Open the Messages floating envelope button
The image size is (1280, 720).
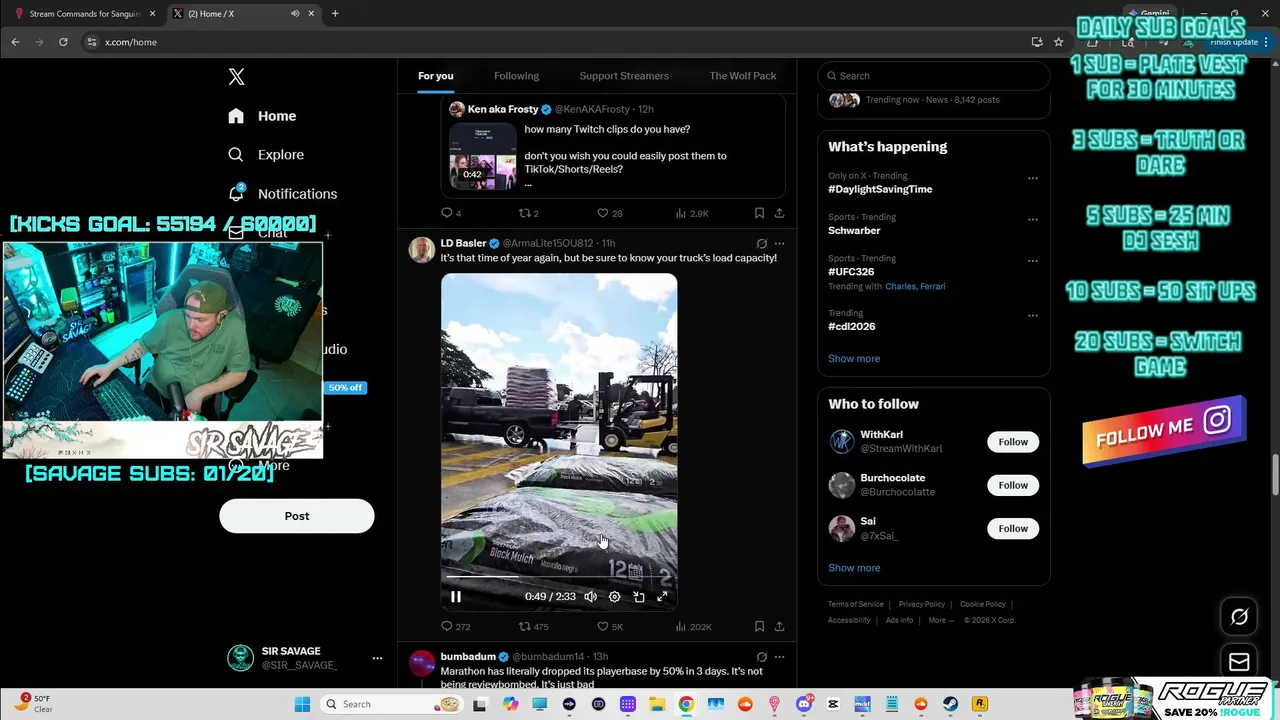pos(1239,662)
